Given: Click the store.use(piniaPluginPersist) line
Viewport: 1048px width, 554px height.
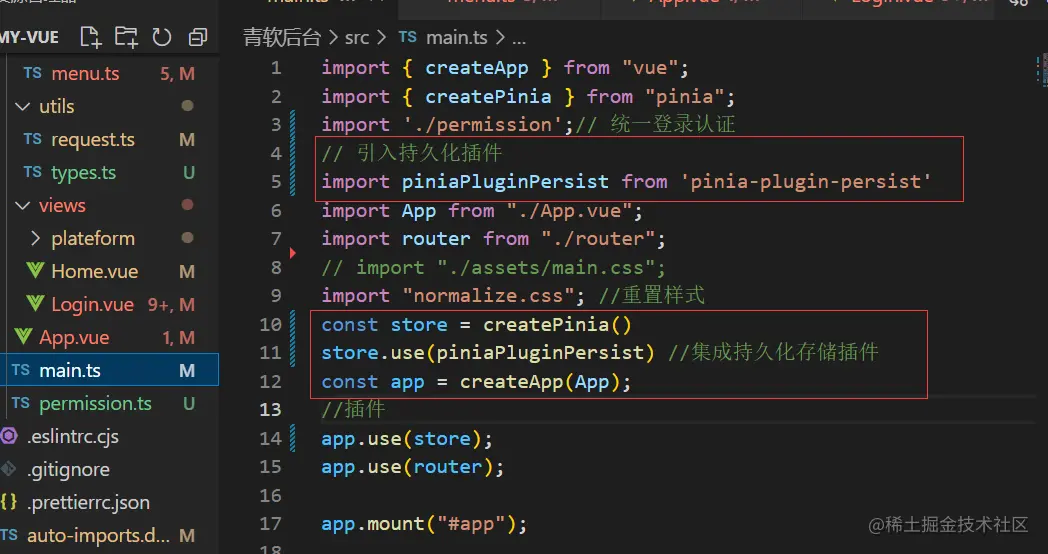Looking at the screenshot, I should (600, 352).
